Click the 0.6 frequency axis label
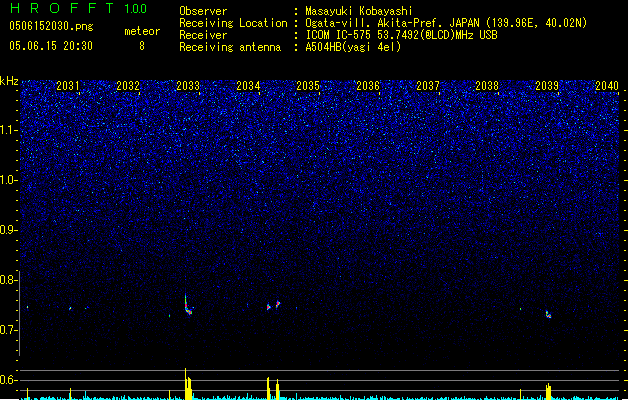Screen dimensions: 629x400 [8, 380]
